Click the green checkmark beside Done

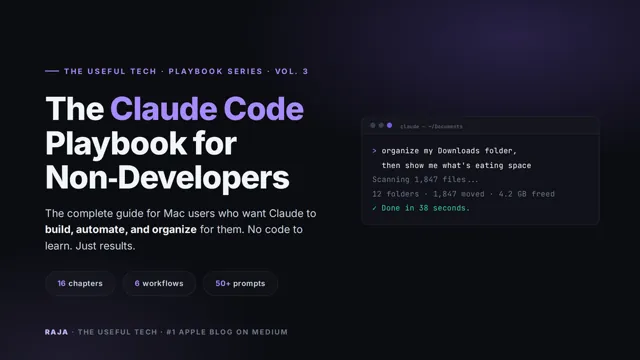coord(374,208)
